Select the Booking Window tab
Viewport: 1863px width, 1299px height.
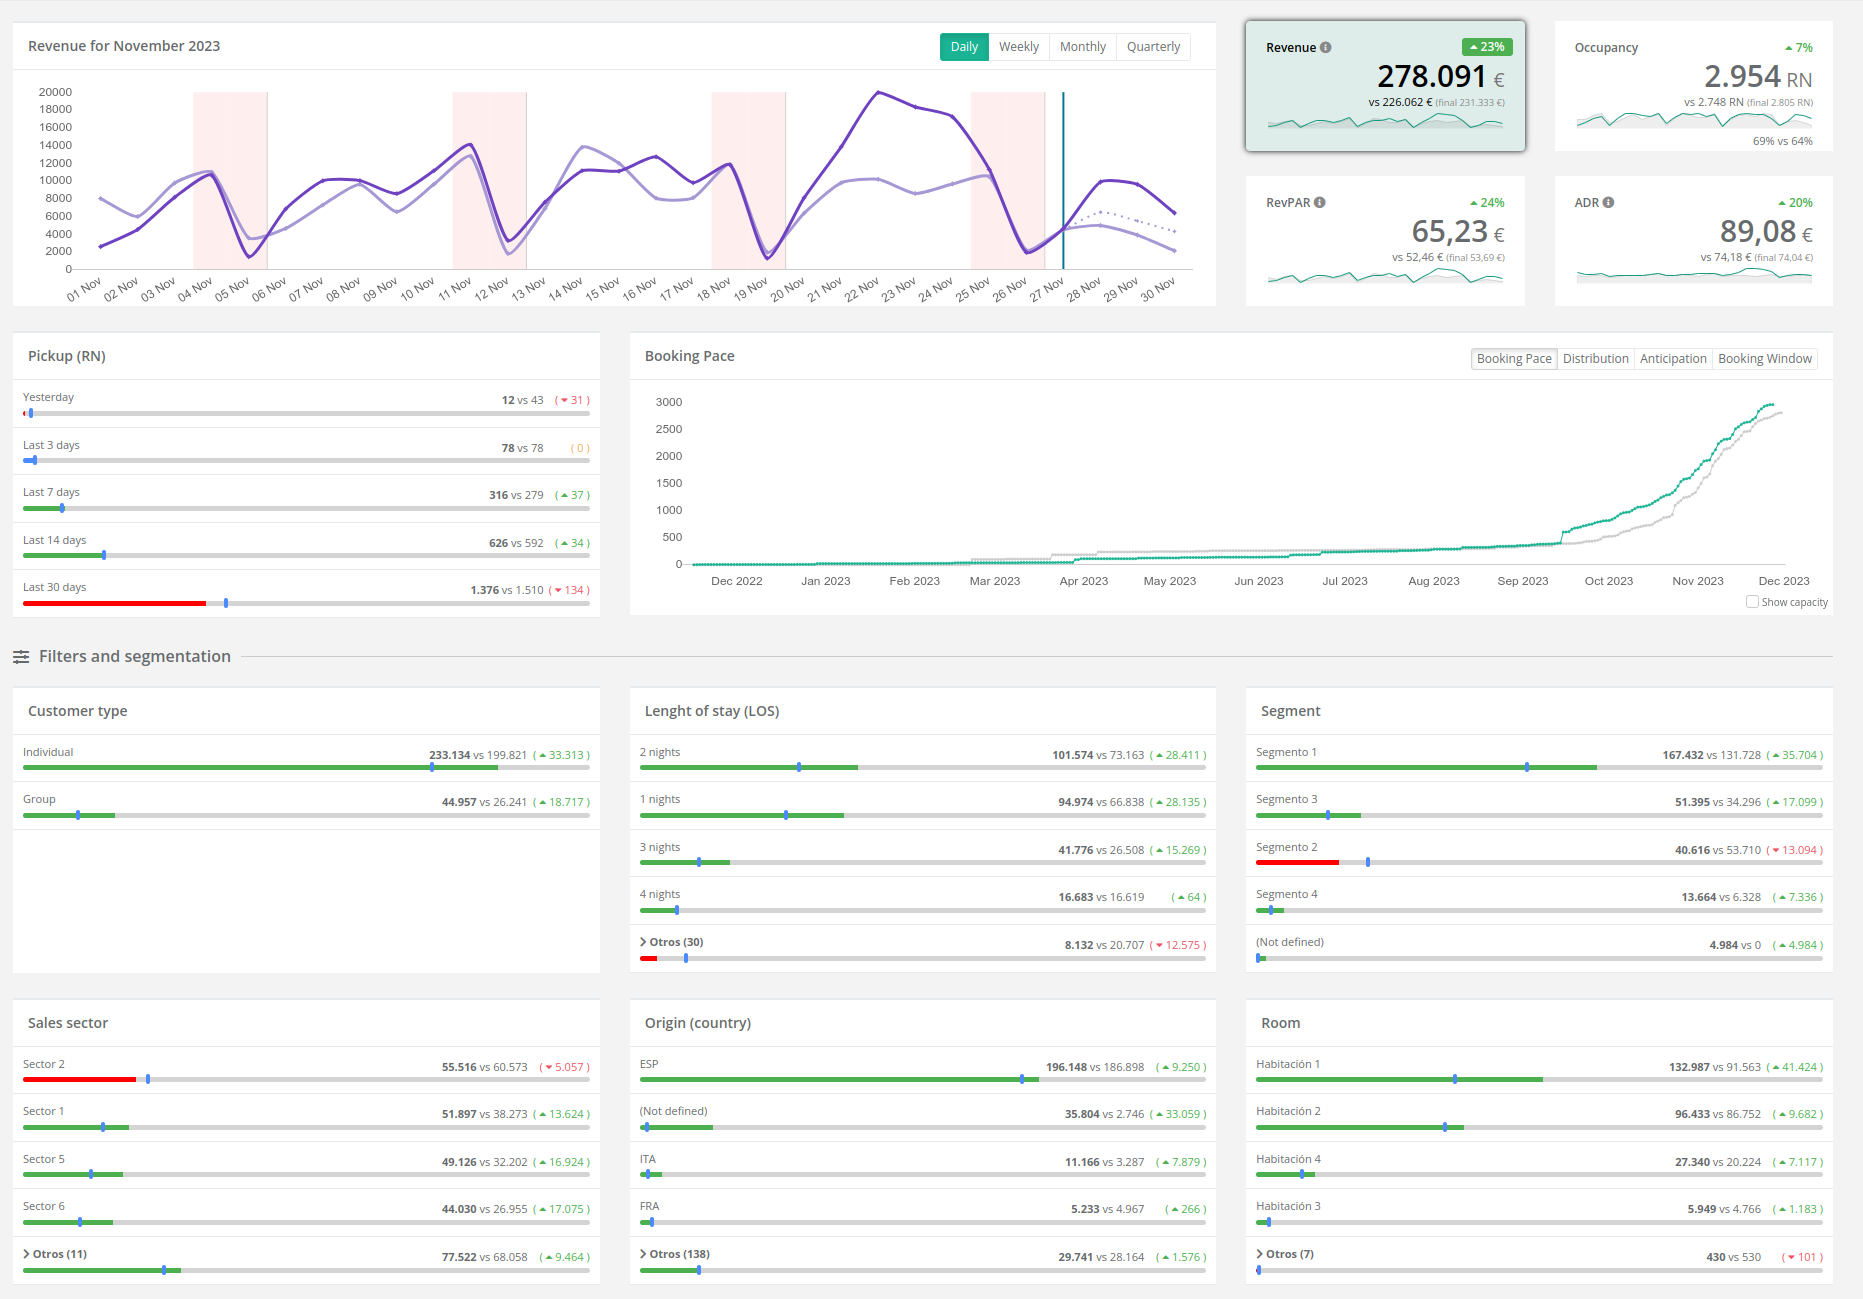pyautogui.click(x=1765, y=359)
